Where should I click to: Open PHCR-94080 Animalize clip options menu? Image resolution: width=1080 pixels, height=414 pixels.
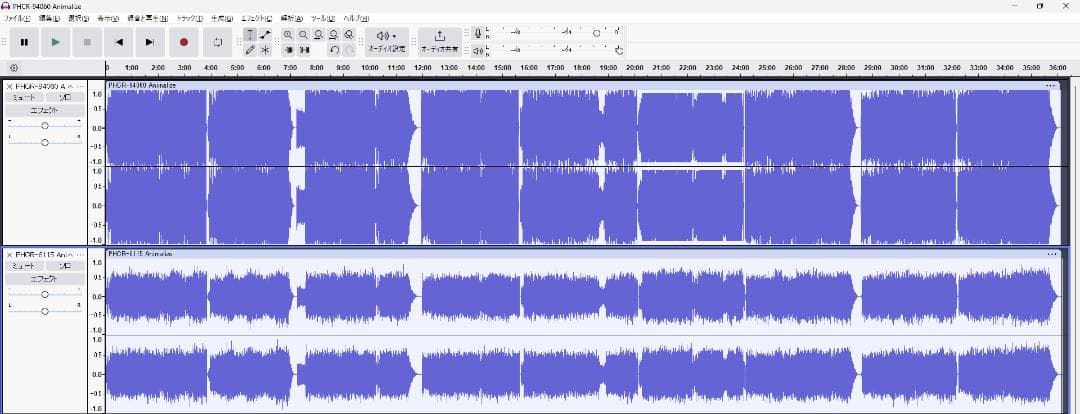tap(1050, 85)
